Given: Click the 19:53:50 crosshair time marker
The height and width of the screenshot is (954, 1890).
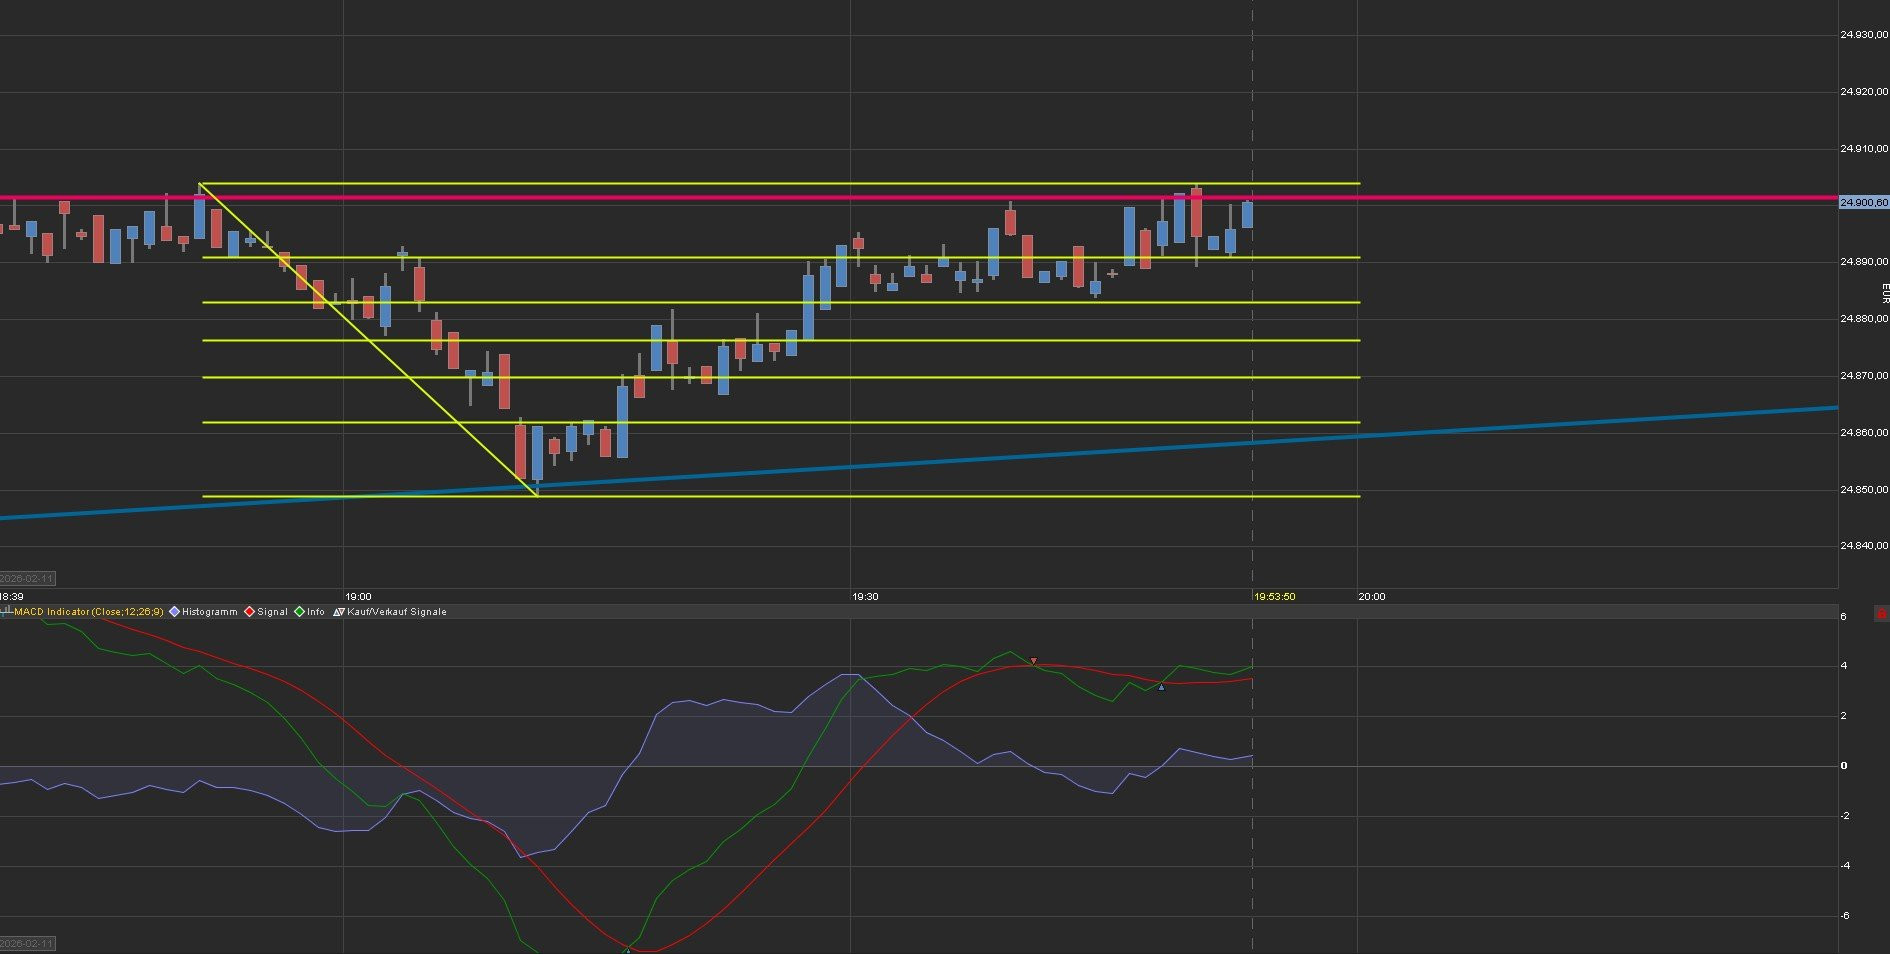Looking at the screenshot, I should click(x=1274, y=597).
